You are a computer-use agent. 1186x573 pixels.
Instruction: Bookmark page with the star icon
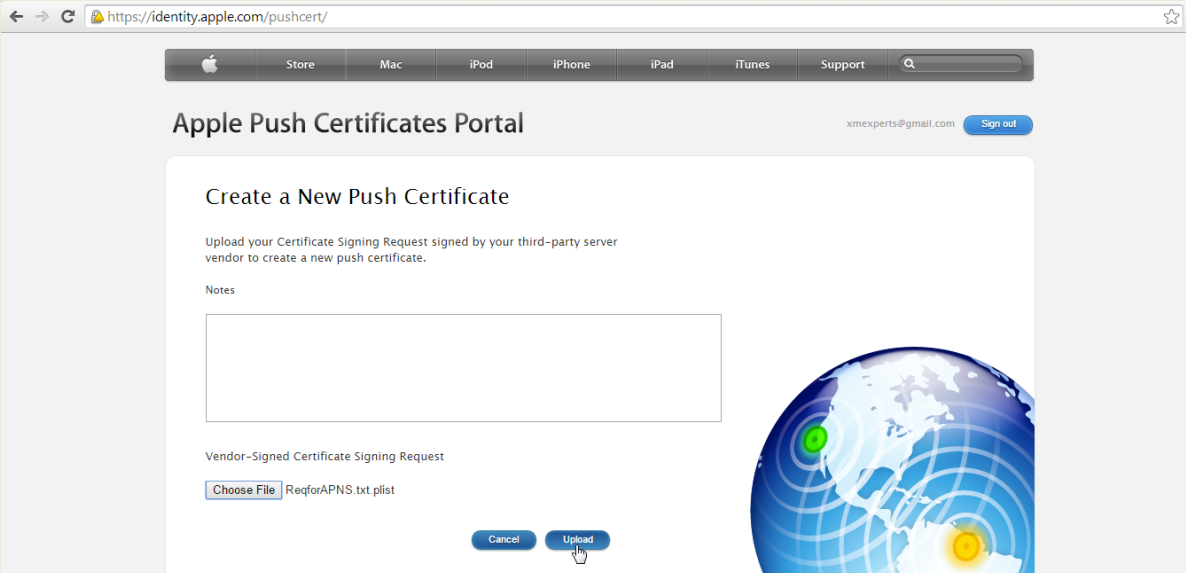pos(1171,17)
